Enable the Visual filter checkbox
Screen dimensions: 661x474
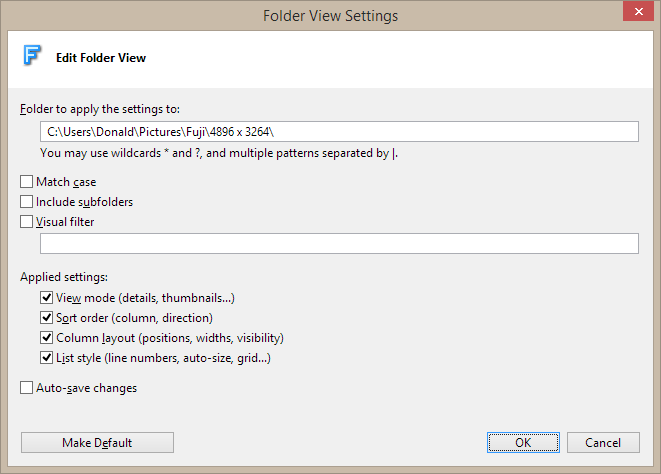(27, 222)
